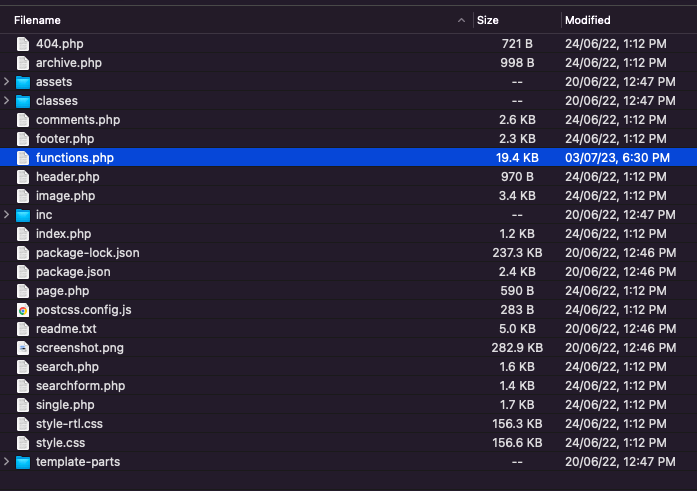Click the 156.6 KB size value
The height and width of the screenshot is (491, 697).
point(517,443)
